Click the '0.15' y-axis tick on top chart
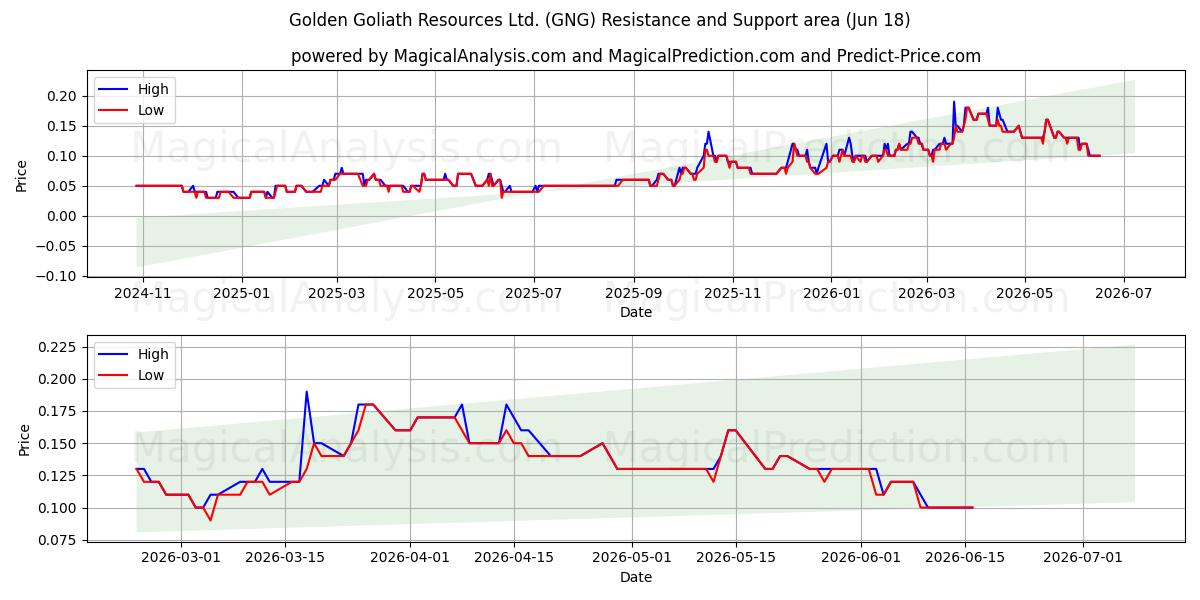The width and height of the screenshot is (1200, 600). 63,126
